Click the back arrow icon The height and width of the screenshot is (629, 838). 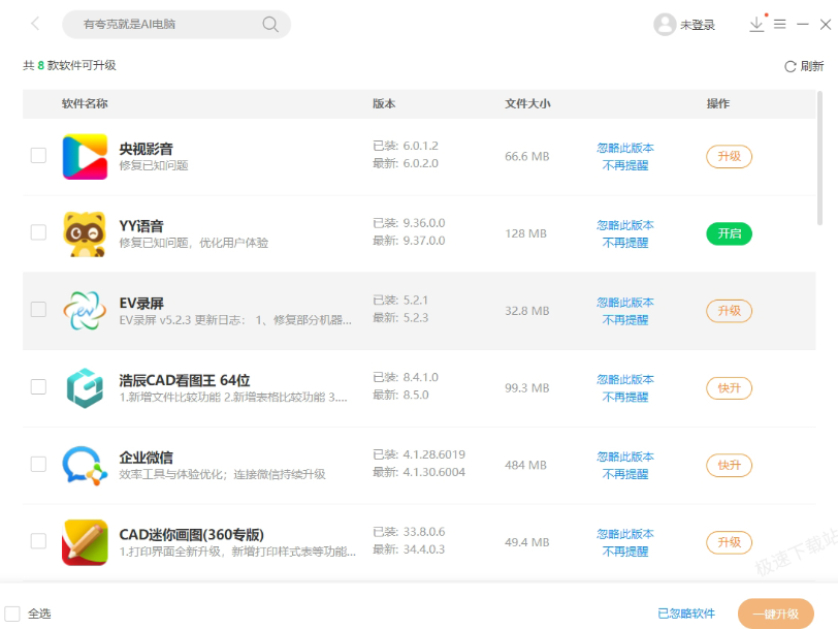point(36,24)
